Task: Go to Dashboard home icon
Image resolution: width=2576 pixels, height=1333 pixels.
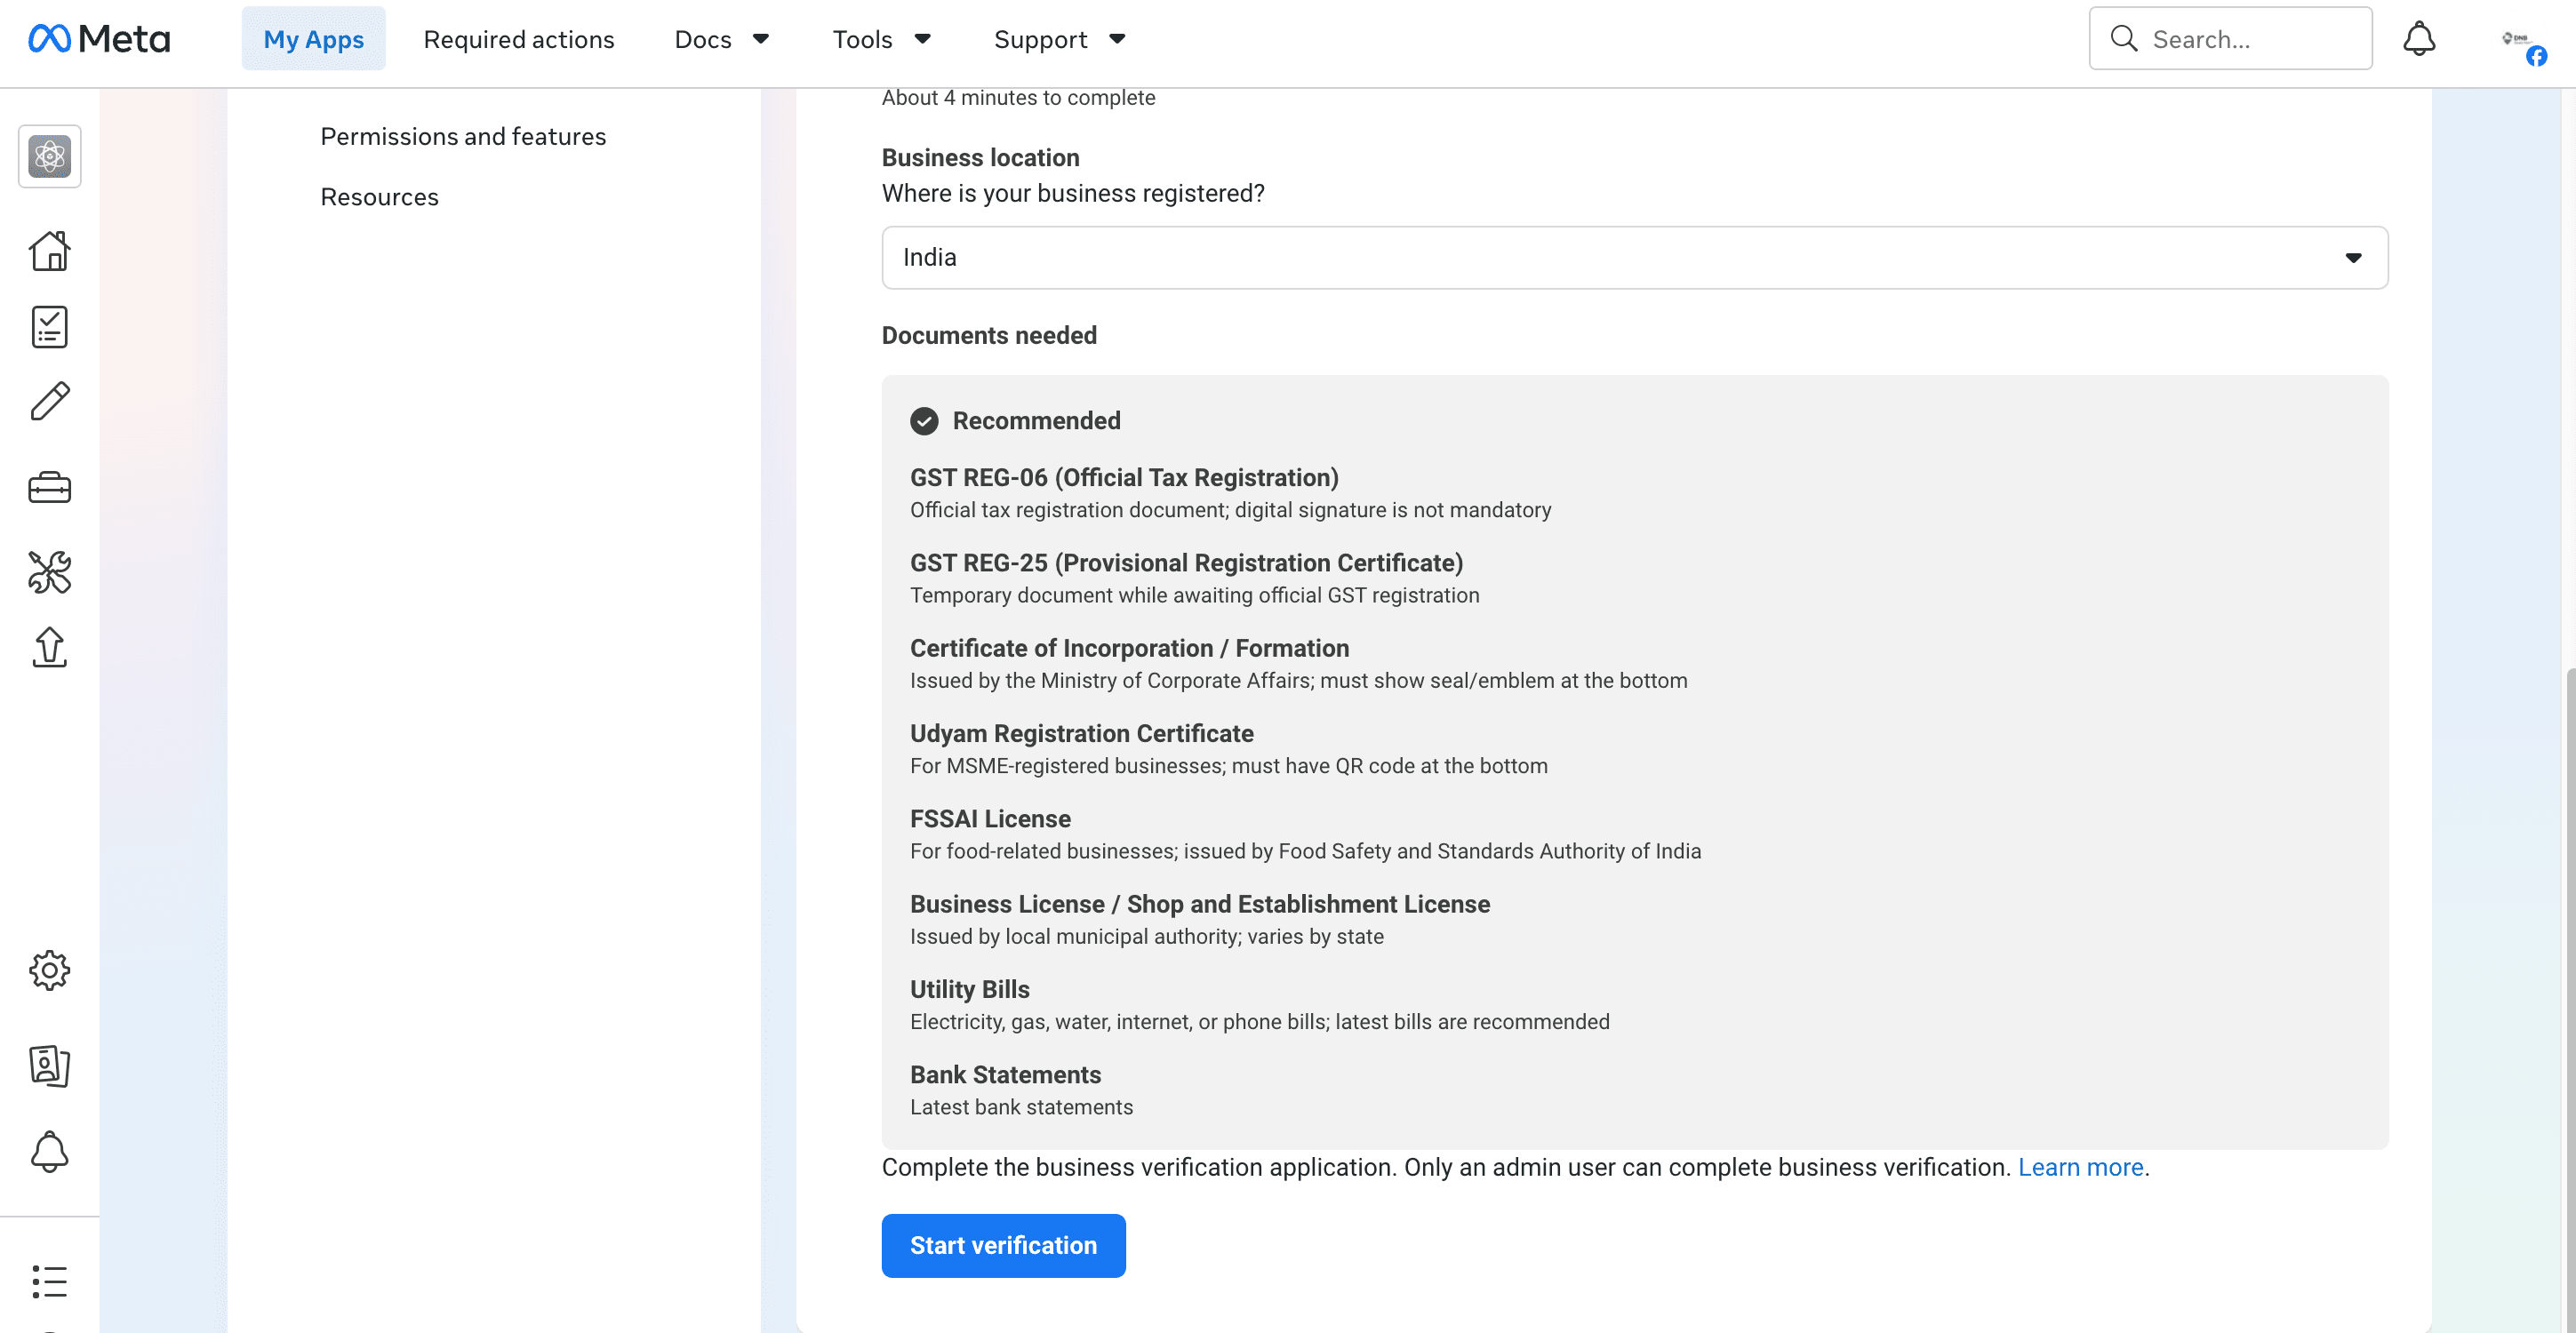Action: click(x=49, y=250)
